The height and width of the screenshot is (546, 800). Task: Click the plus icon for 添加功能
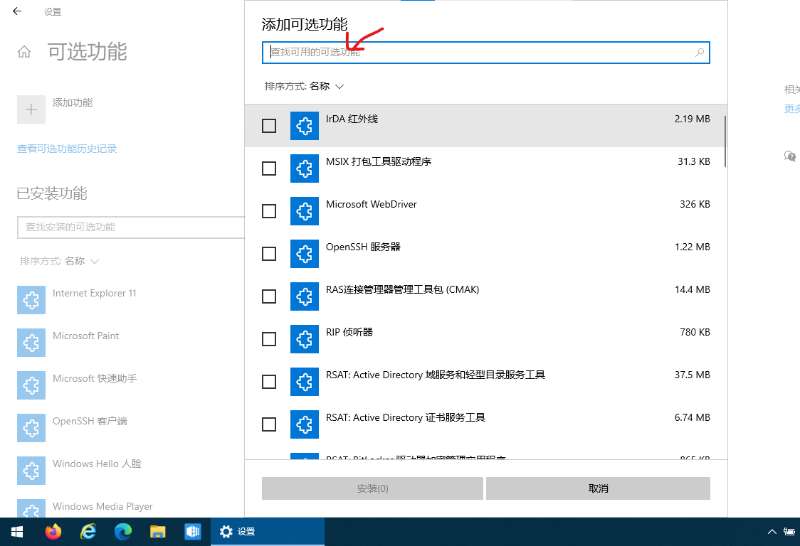click(31, 109)
